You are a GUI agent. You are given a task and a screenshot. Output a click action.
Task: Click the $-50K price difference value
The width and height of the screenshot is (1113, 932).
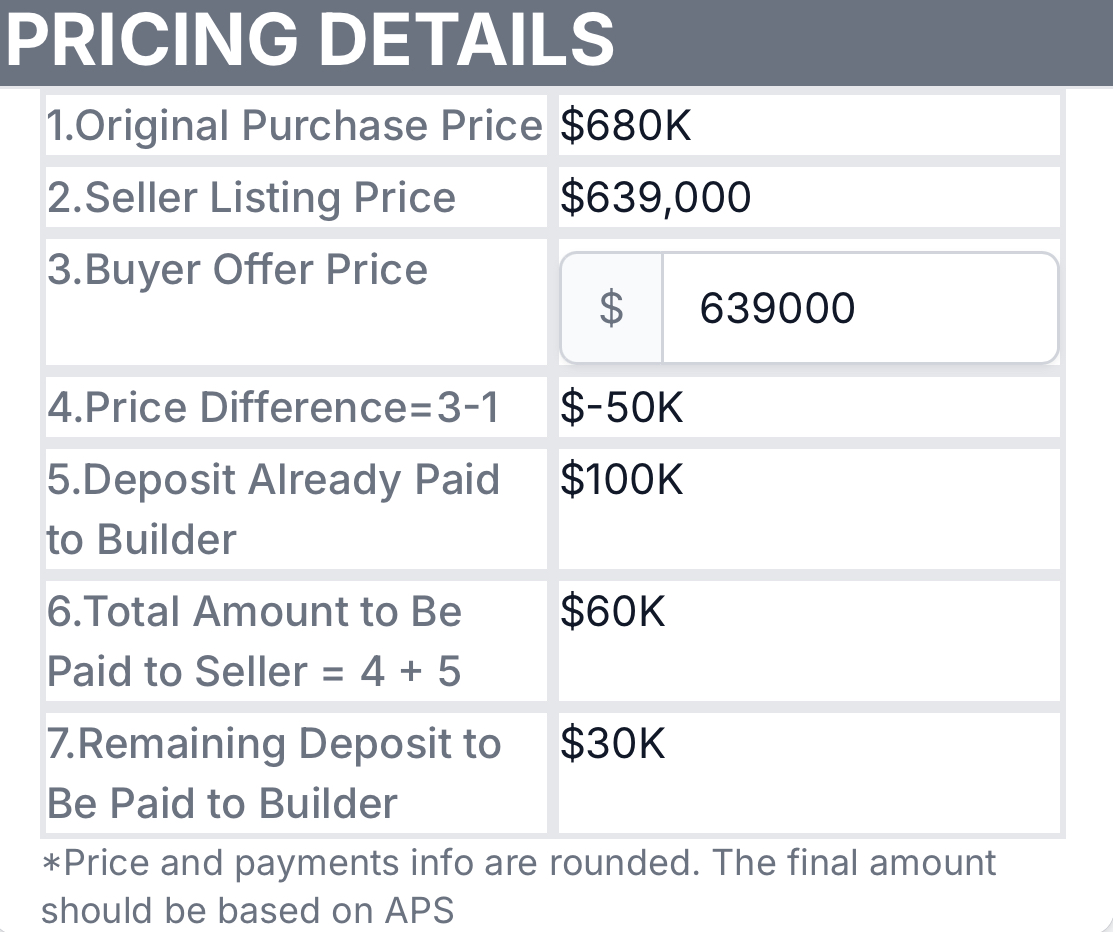click(622, 408)
